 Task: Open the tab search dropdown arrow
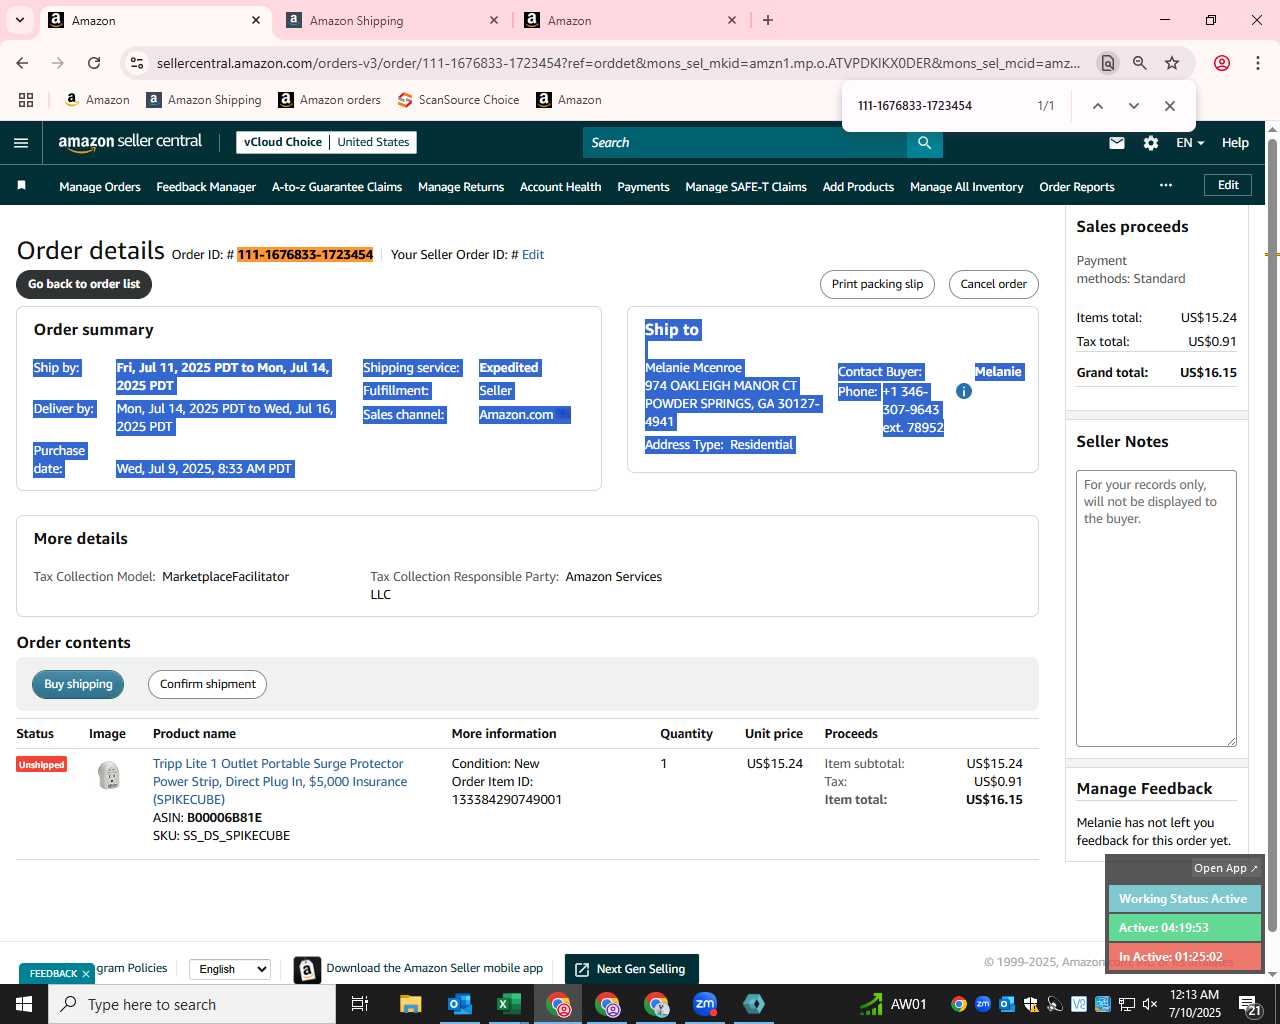[x=20, y=20]
